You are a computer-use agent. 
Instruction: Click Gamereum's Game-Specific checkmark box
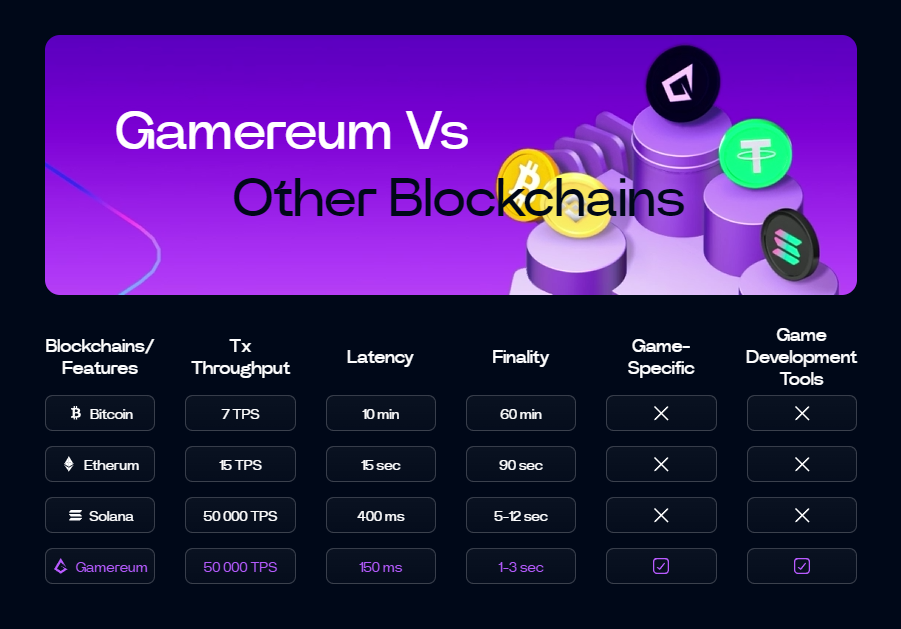point(661,566)
